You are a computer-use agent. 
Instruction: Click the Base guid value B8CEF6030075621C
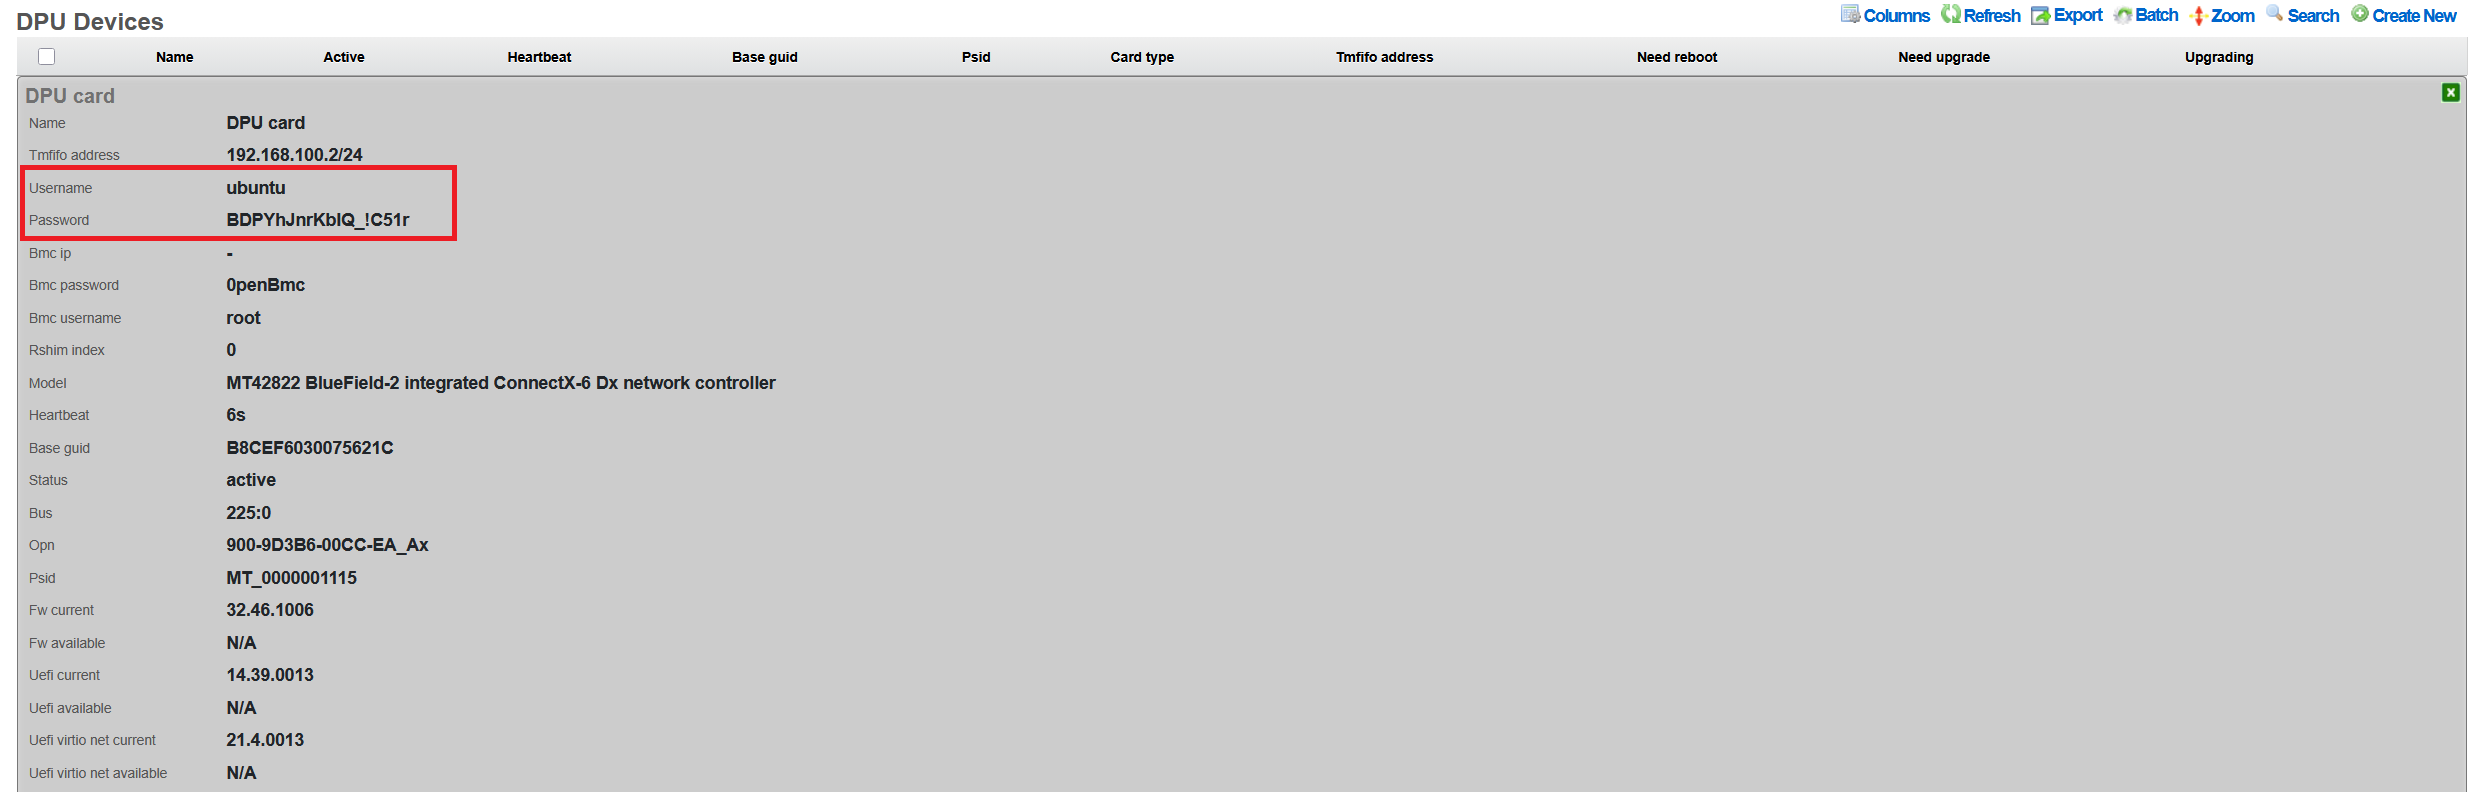tap(310, 448)
